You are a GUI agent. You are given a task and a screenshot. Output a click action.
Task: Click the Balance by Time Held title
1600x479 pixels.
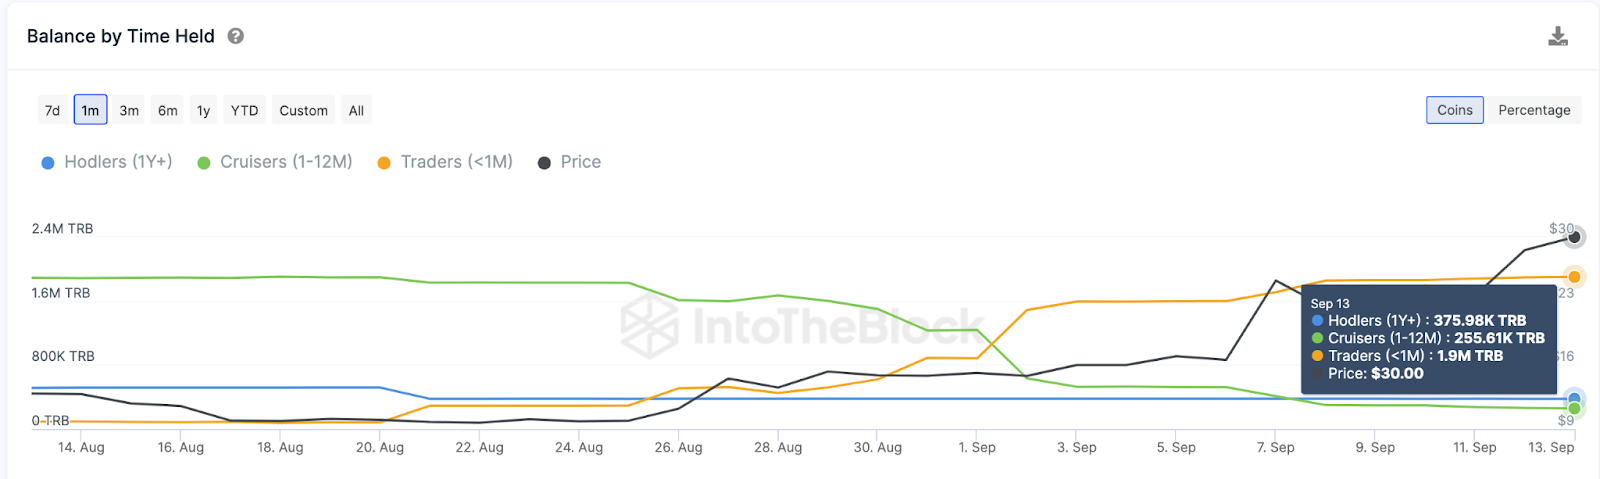121,36
